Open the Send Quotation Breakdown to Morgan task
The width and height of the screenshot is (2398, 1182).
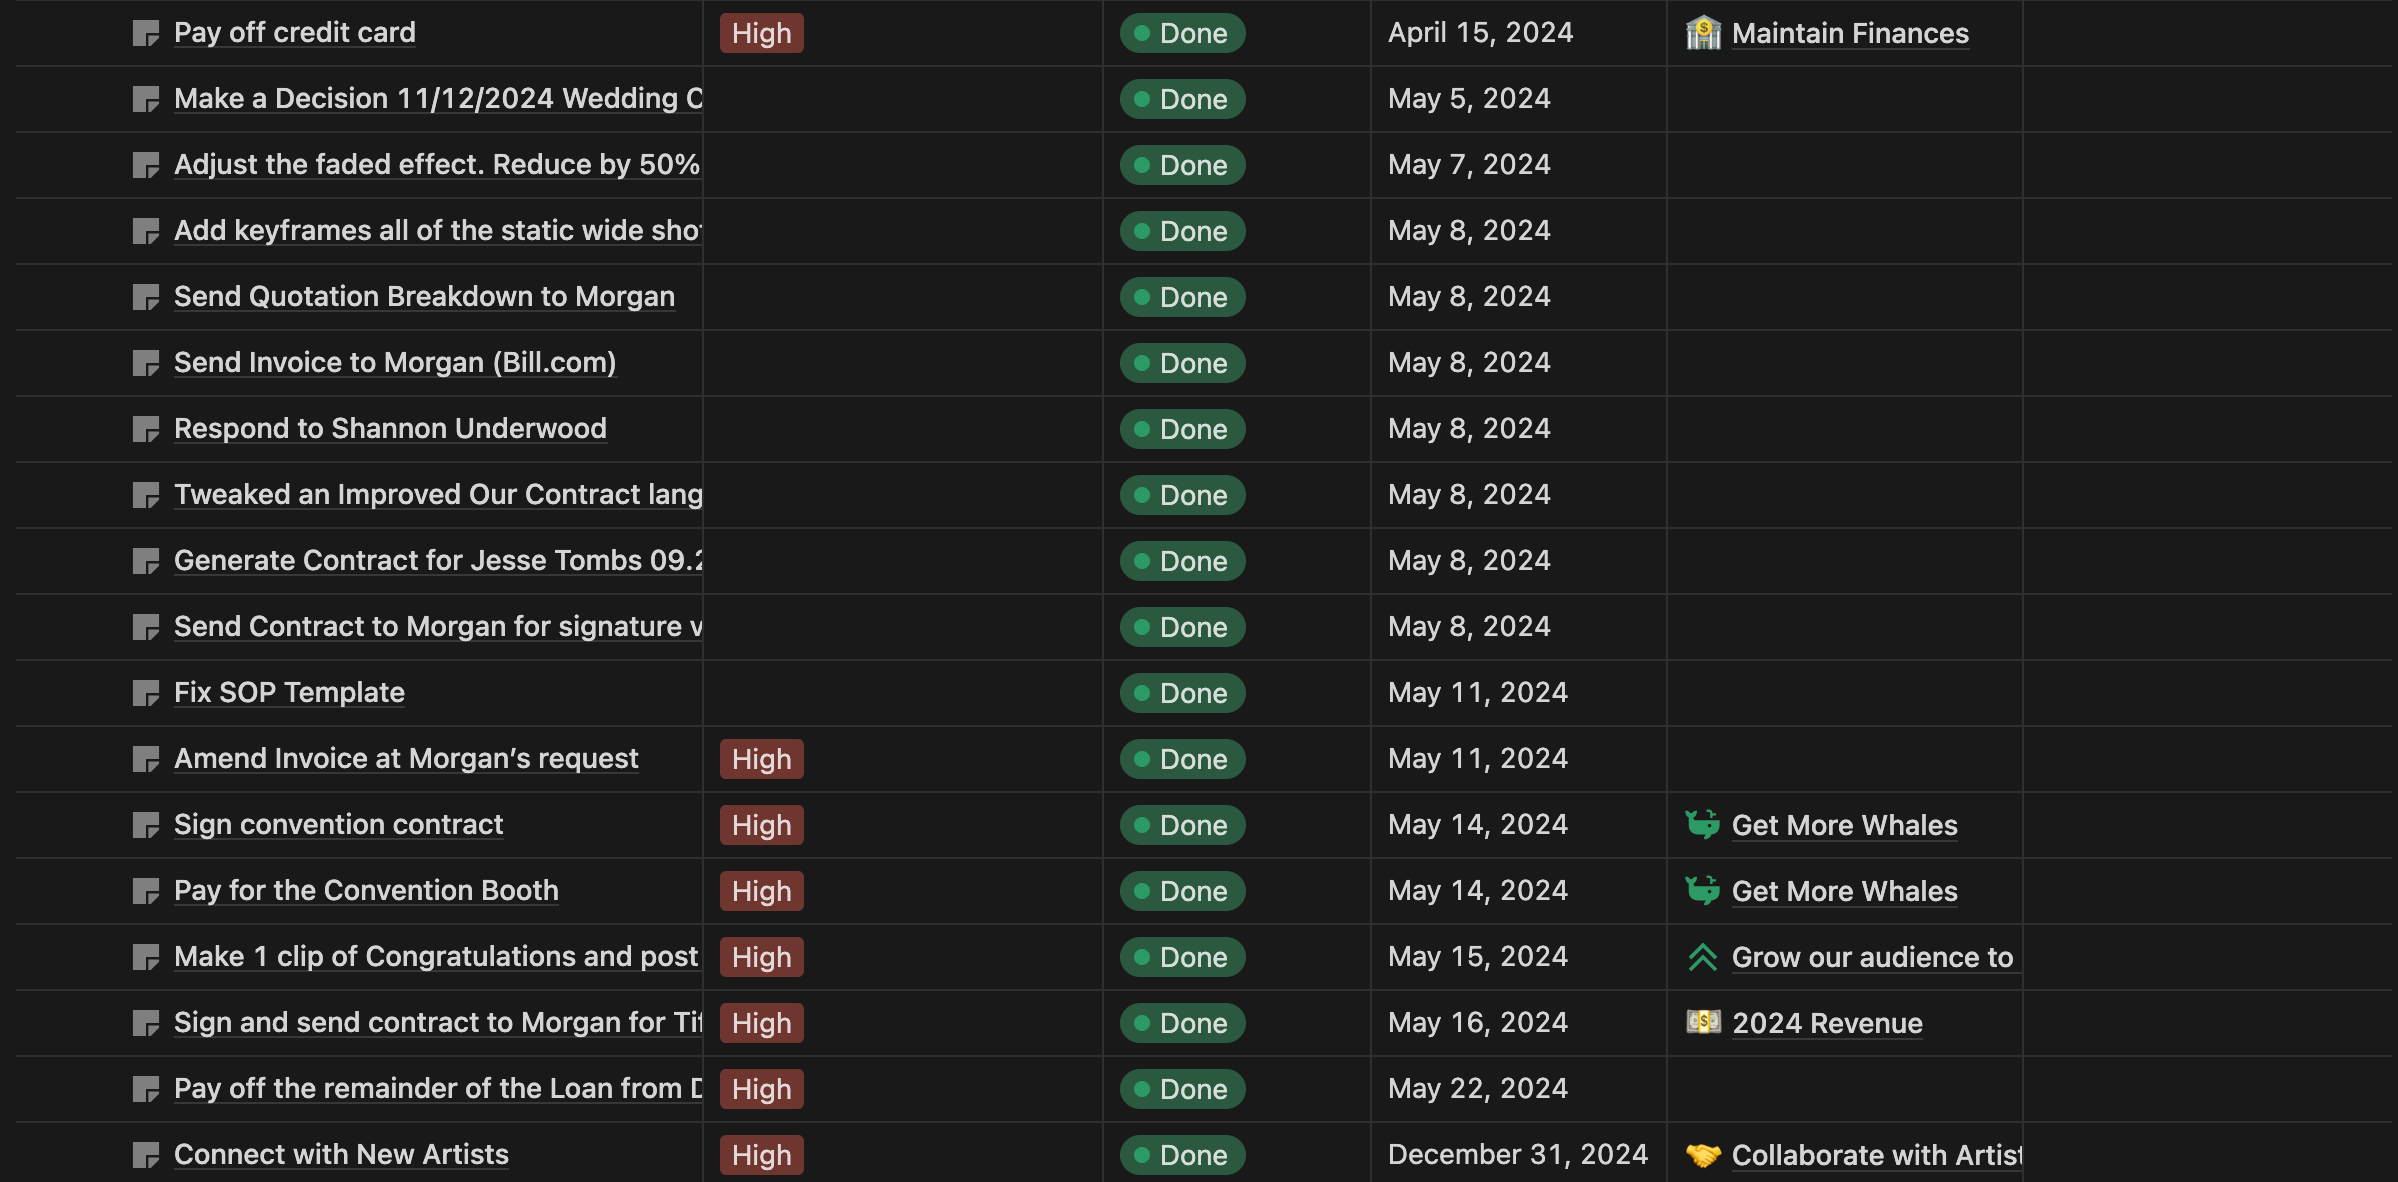[424, 297]
